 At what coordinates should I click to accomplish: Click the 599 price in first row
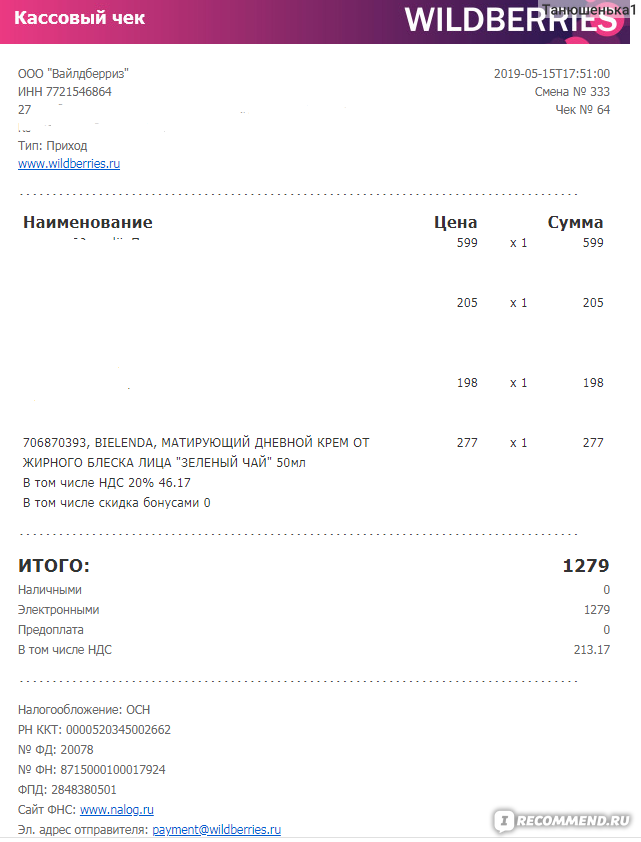click(x=467, y=243)
